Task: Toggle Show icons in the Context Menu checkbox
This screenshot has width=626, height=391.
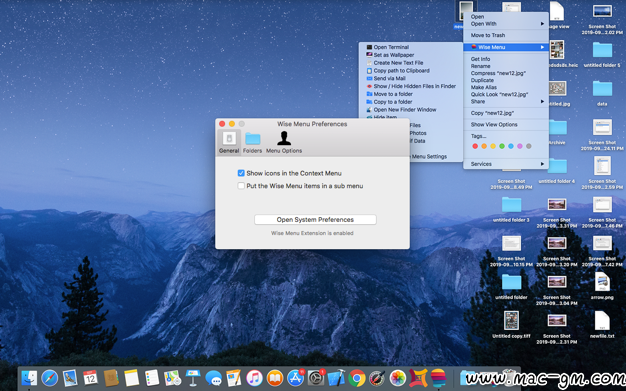Action: [x=241, y=173]
